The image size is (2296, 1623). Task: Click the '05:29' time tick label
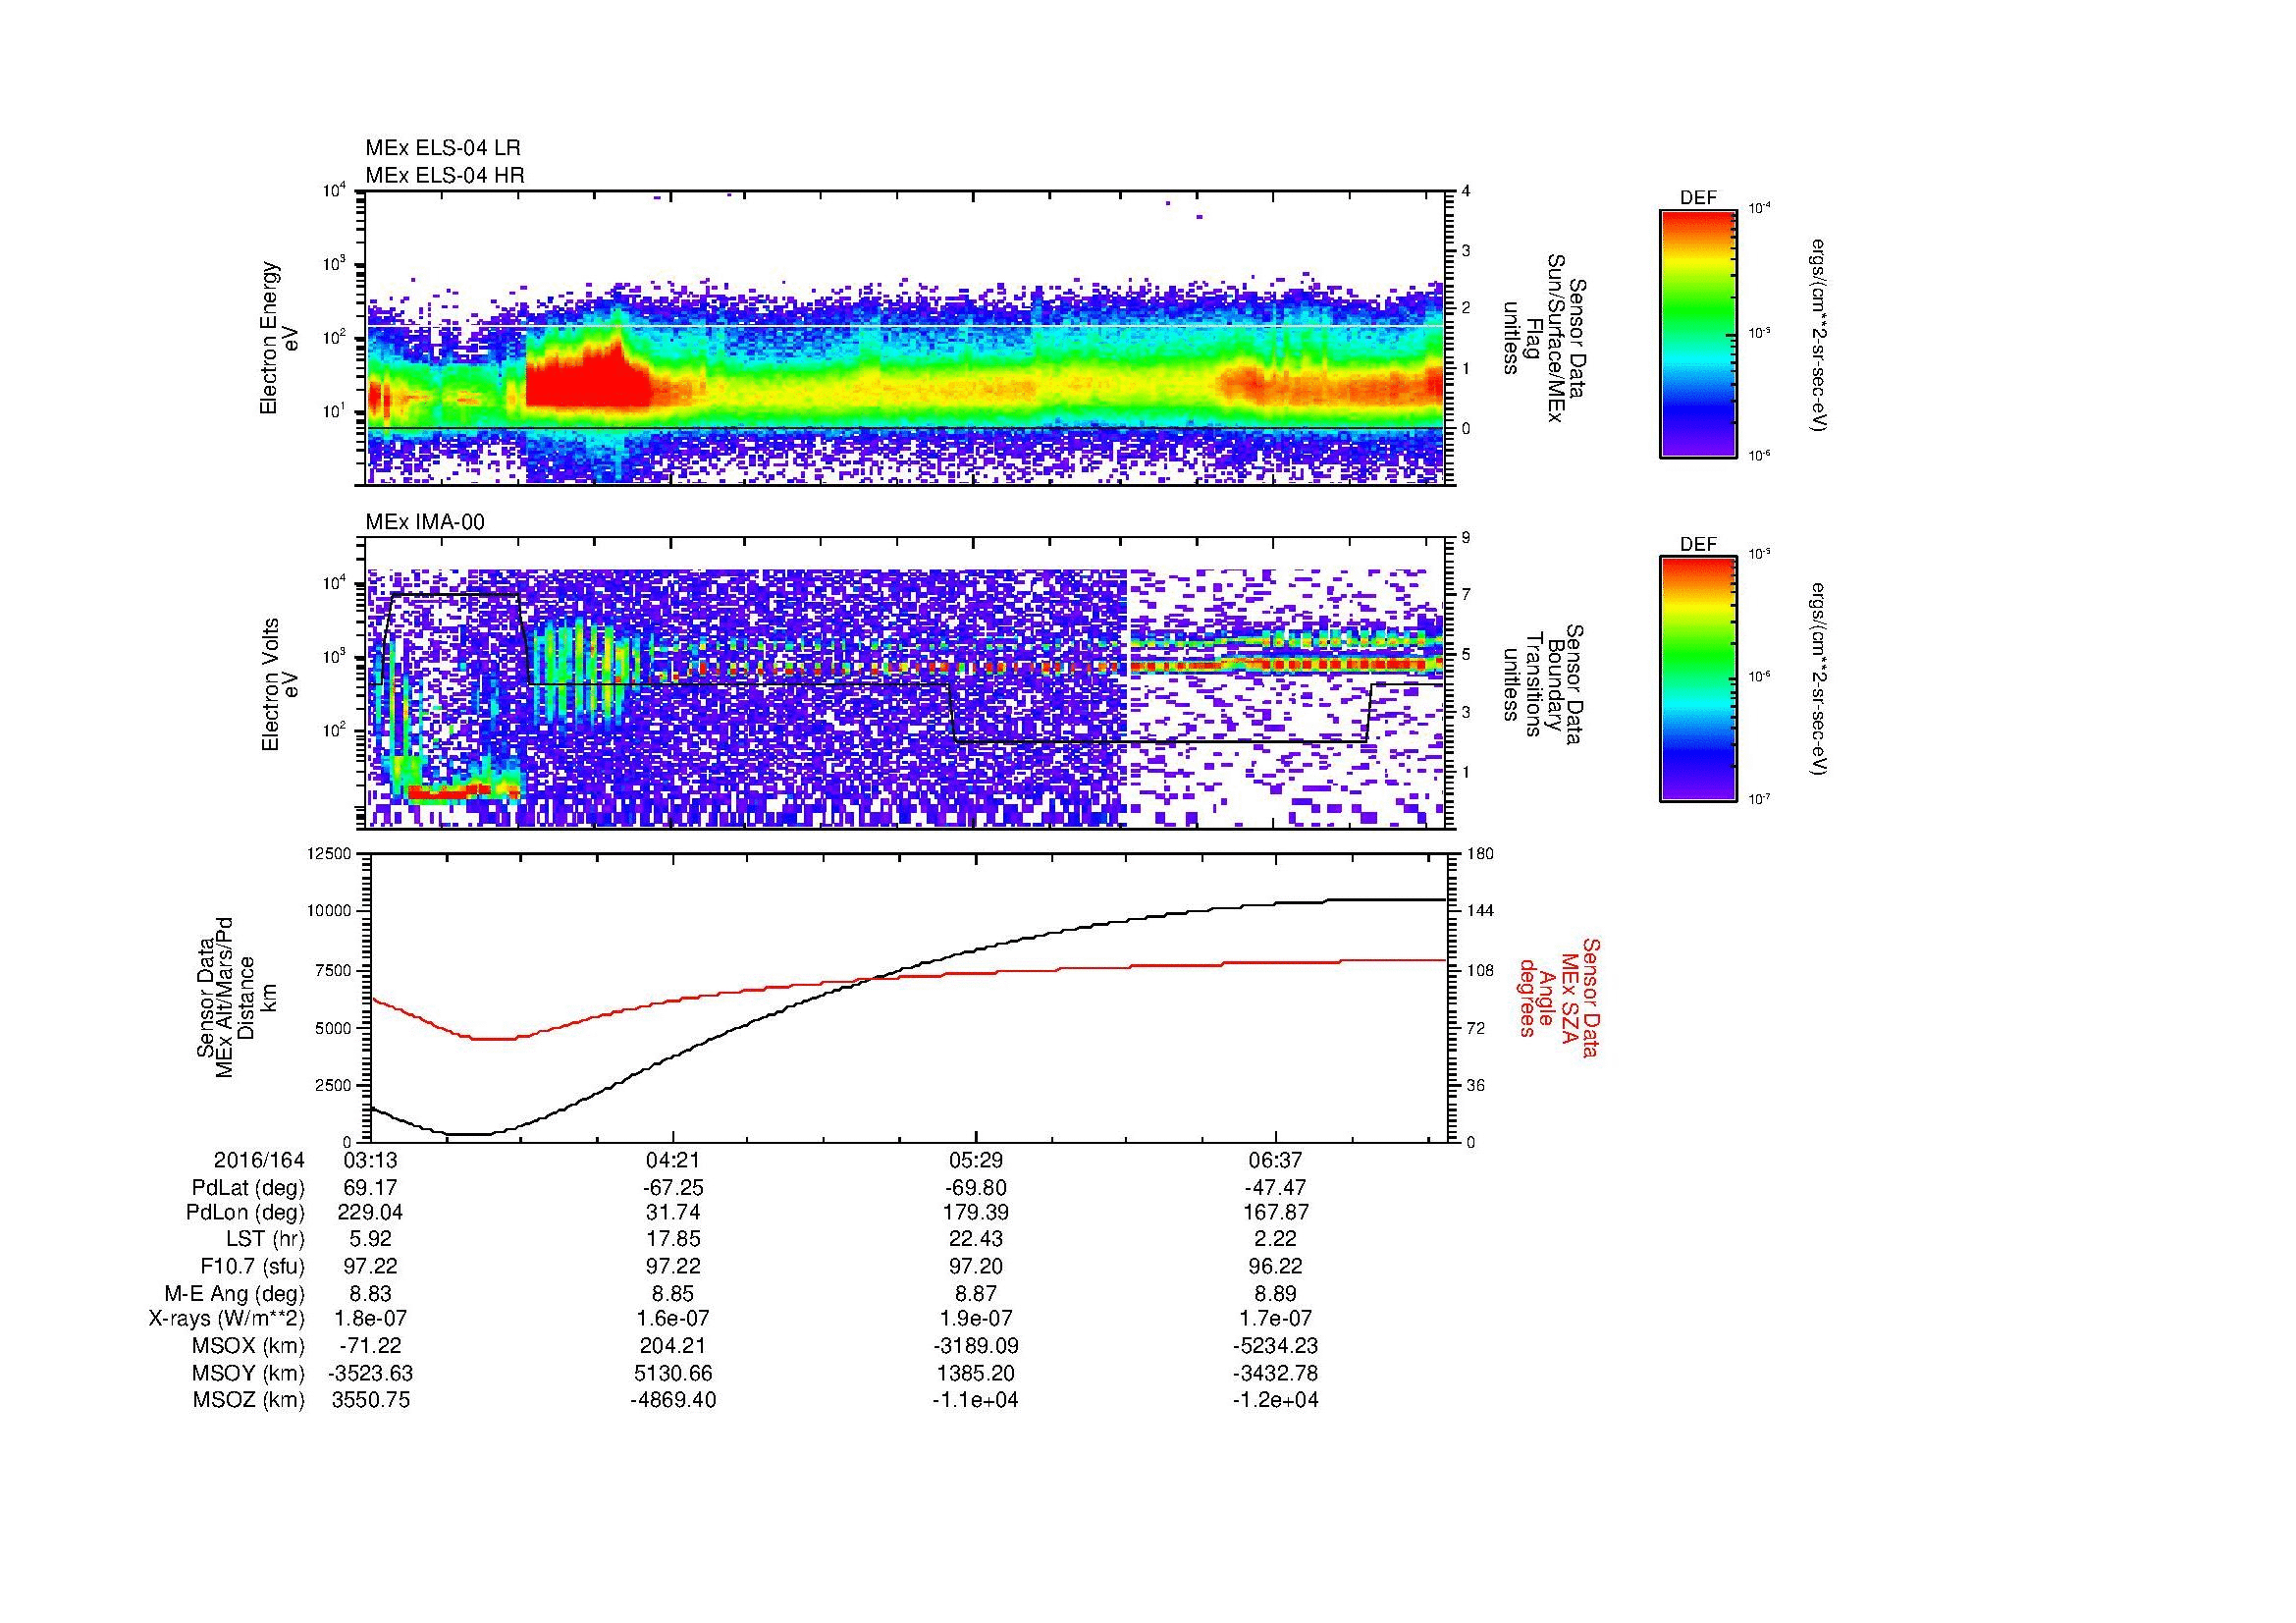[975, 1161]
